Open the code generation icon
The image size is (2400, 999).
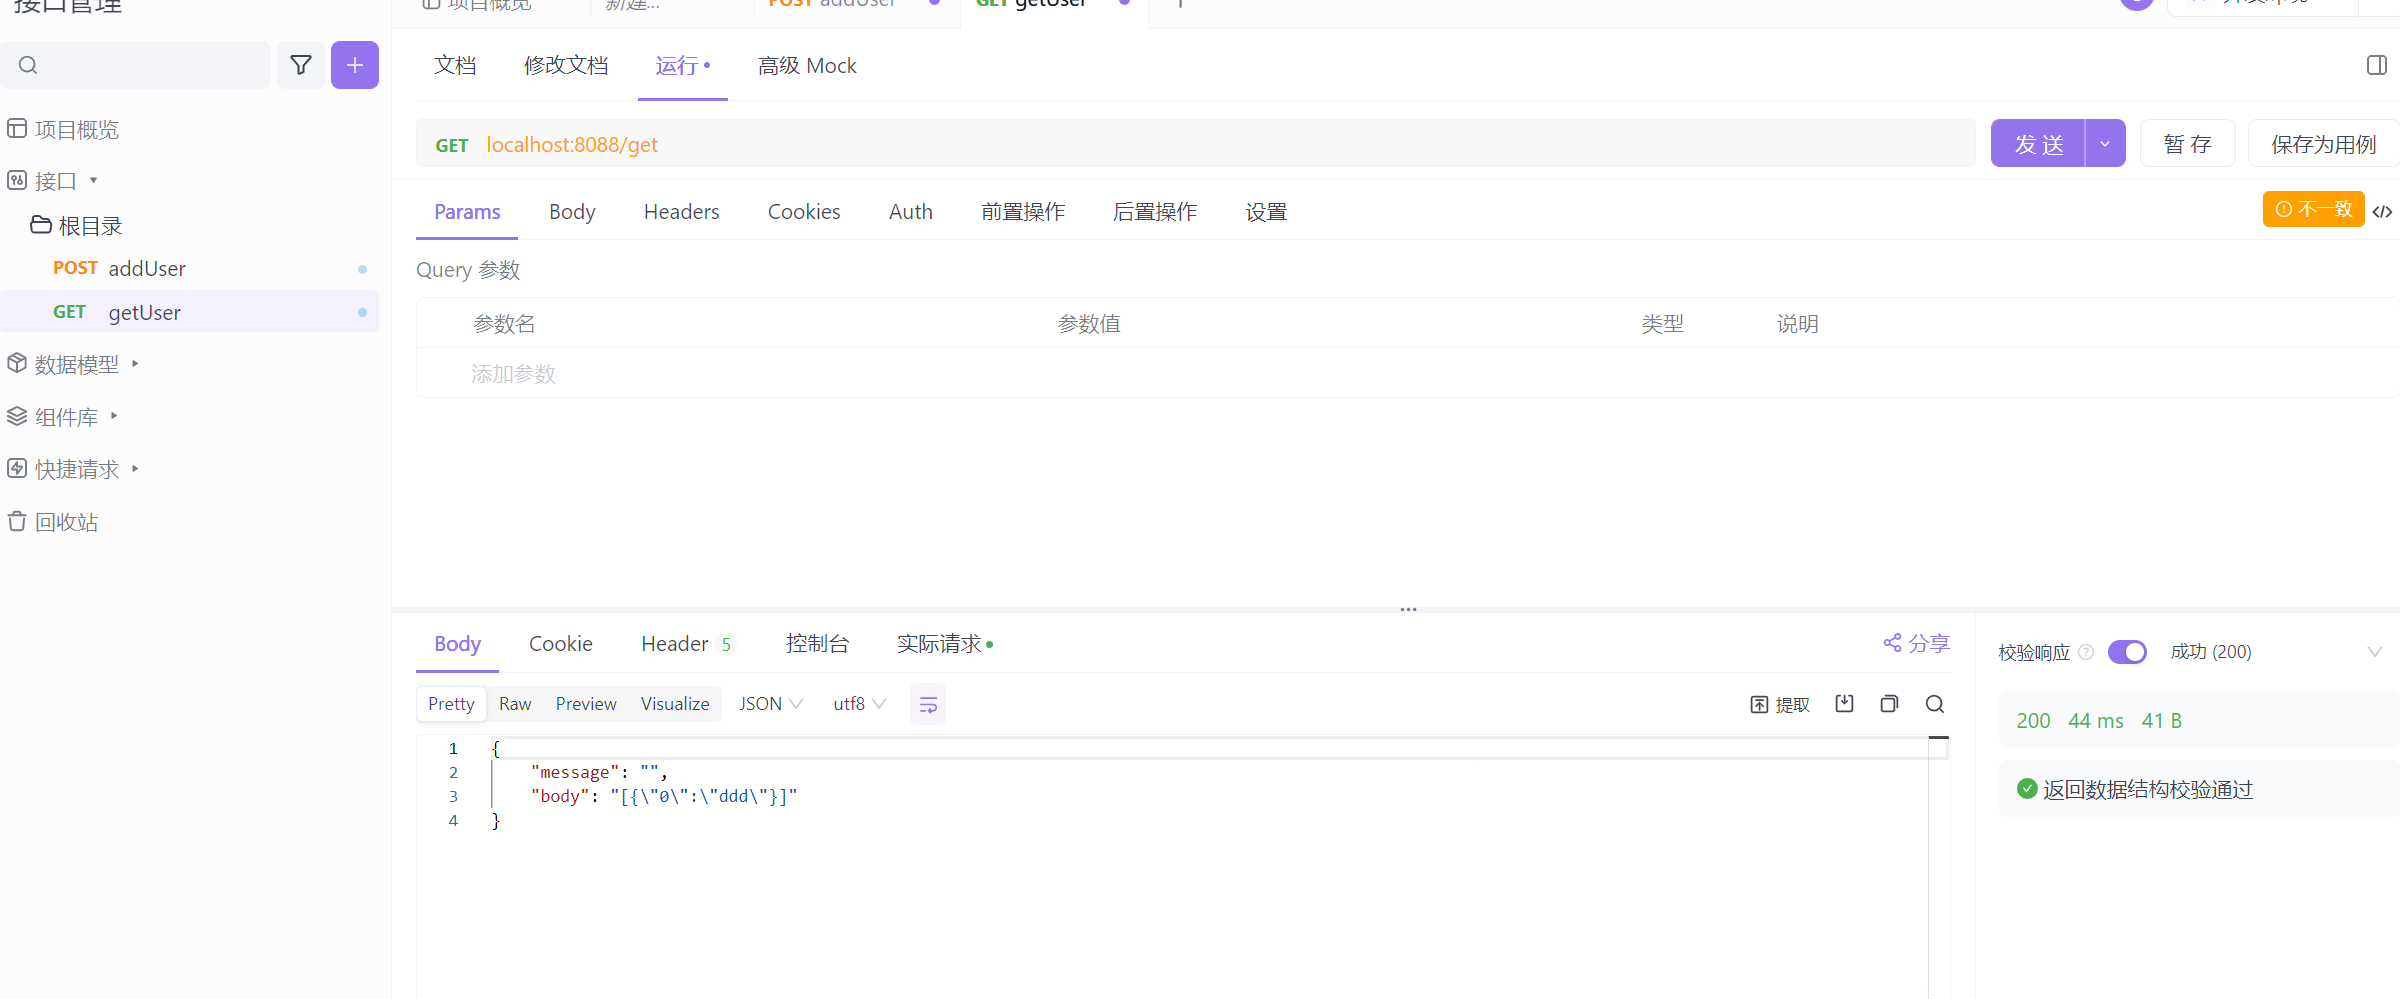[x=2383, y=211]
